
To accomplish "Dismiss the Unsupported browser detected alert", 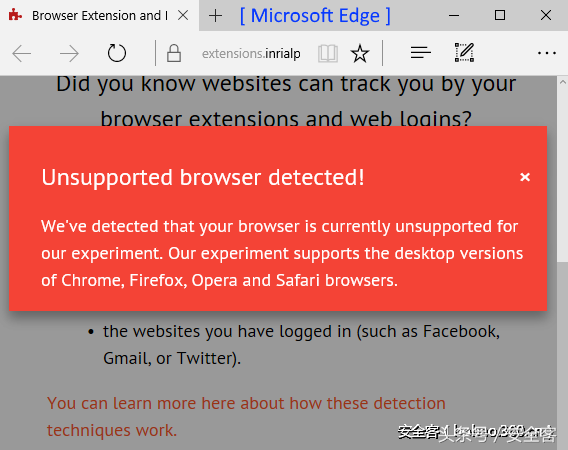I will [x=525, y=177].
